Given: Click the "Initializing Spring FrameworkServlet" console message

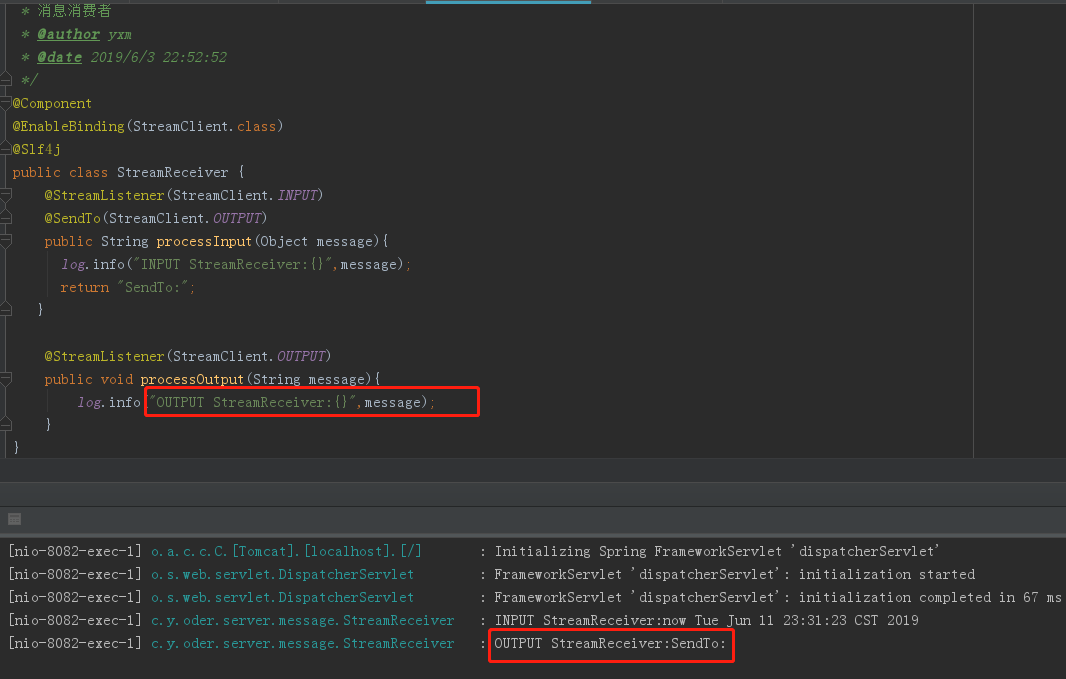Looking at the screenshot, I should tap(717, 551).
